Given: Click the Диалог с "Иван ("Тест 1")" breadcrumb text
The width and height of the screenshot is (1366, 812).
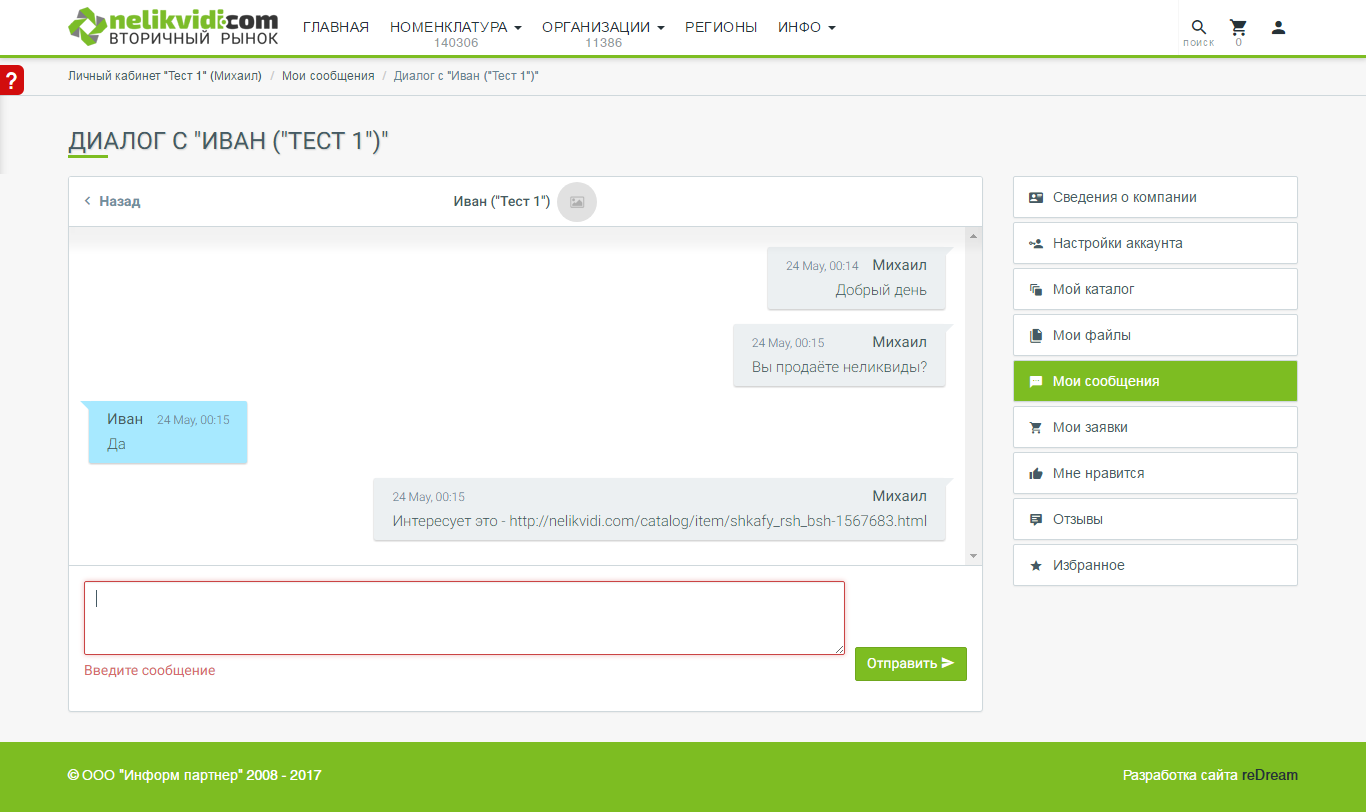Looking at the screenshot, I should [466, 76].
